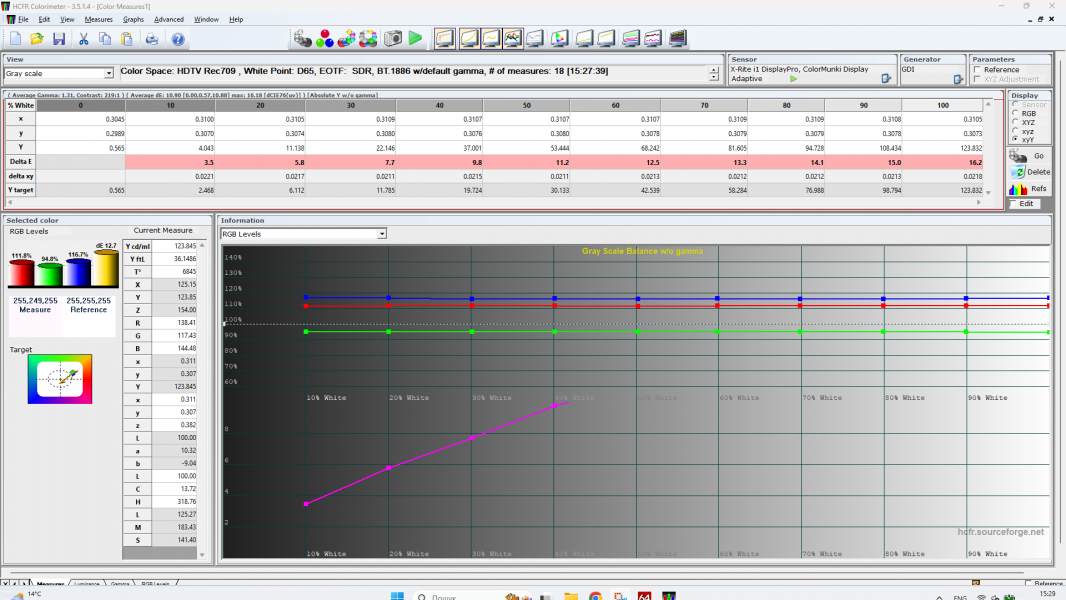Open the CIE diagram graph icon
Screen dimensions: 1066x600
point(559,38)
